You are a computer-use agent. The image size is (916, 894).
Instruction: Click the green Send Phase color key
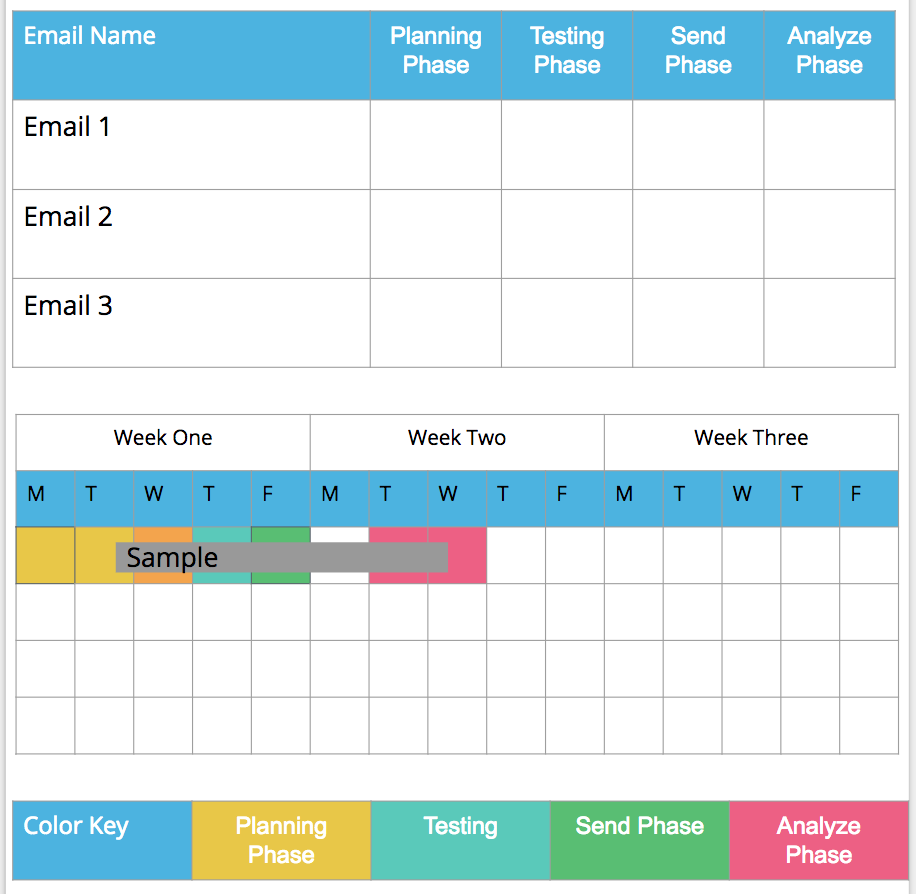pos(640,840)
